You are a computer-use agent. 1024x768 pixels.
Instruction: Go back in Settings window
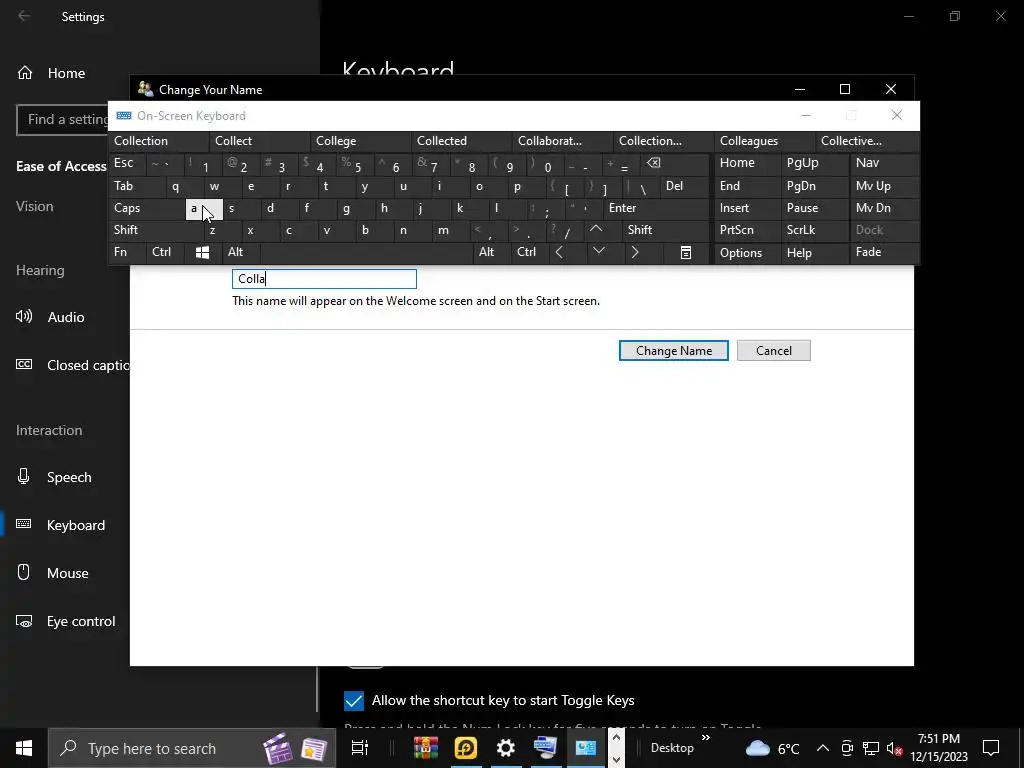point(24,16)
